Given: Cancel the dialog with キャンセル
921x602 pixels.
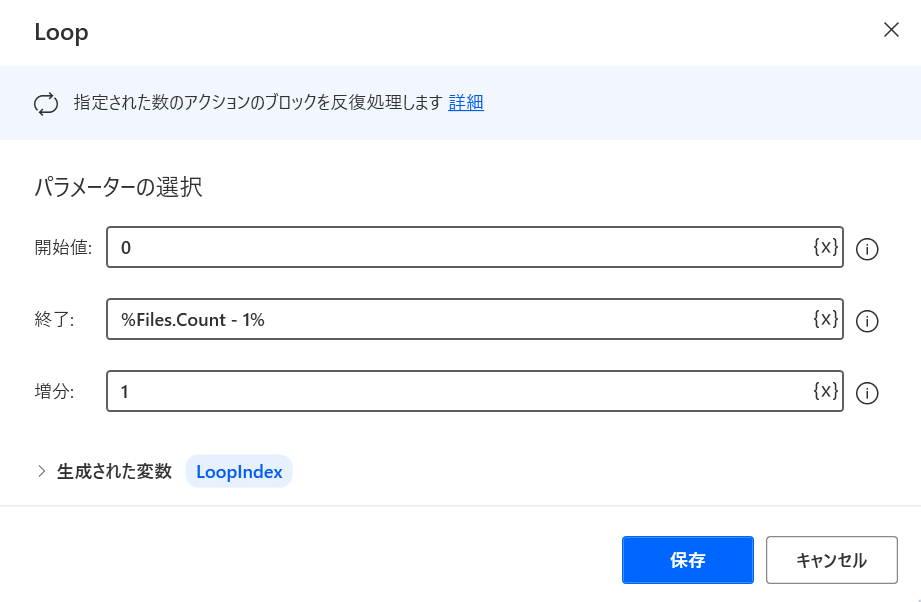Looking at the screenshot, I should [x=831, y=560].
